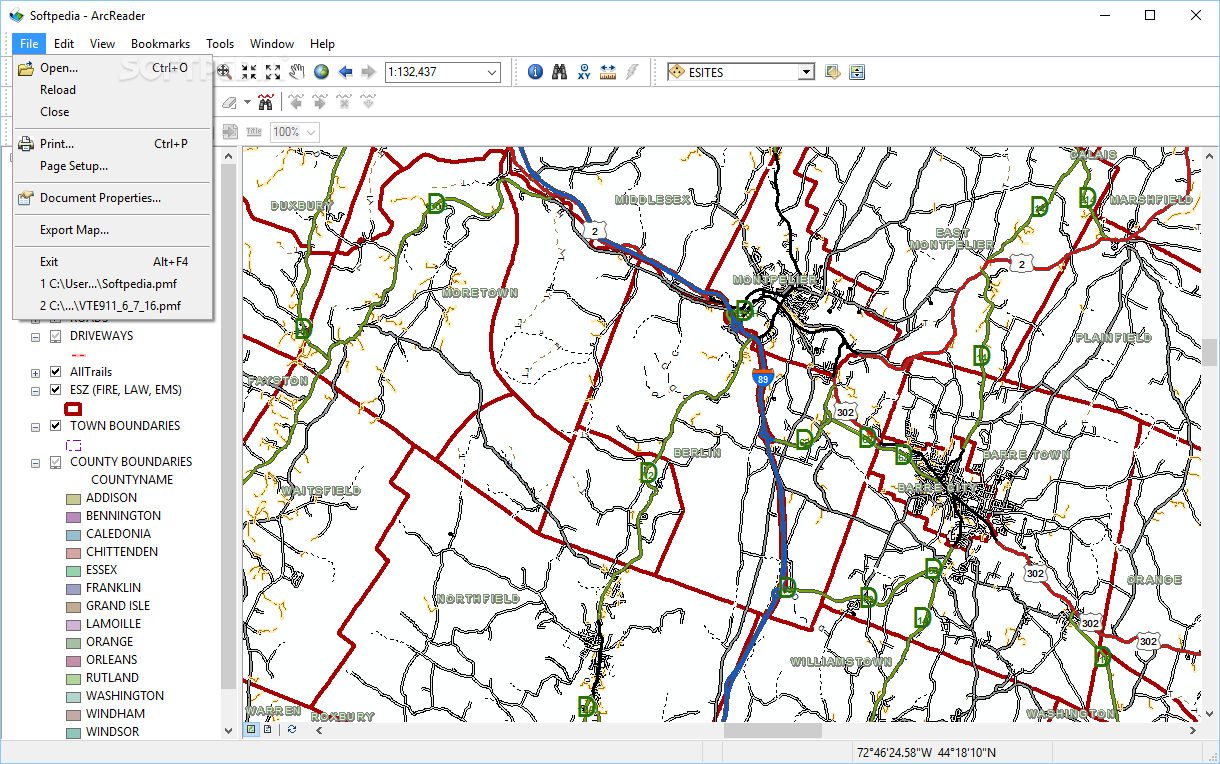Open Document Properties... from File menu
This screenshot has height=764, width=1220.
coord(112,198)
